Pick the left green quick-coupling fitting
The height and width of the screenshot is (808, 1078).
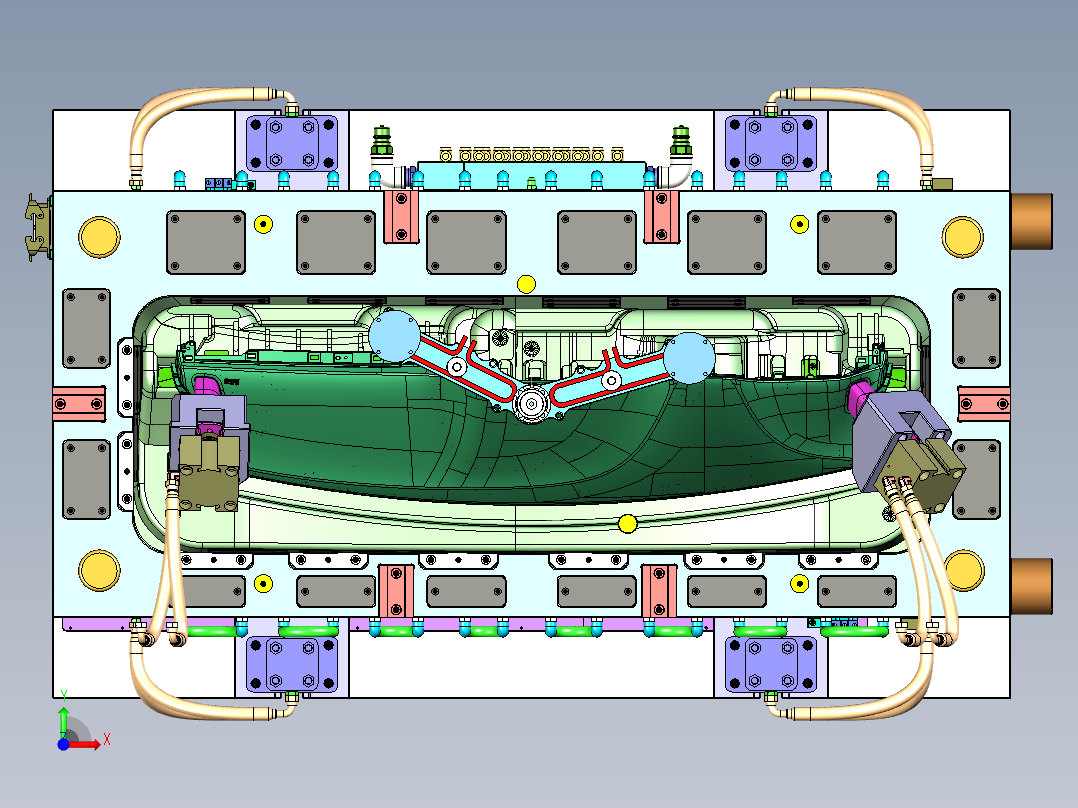click(x=382, y=140)
